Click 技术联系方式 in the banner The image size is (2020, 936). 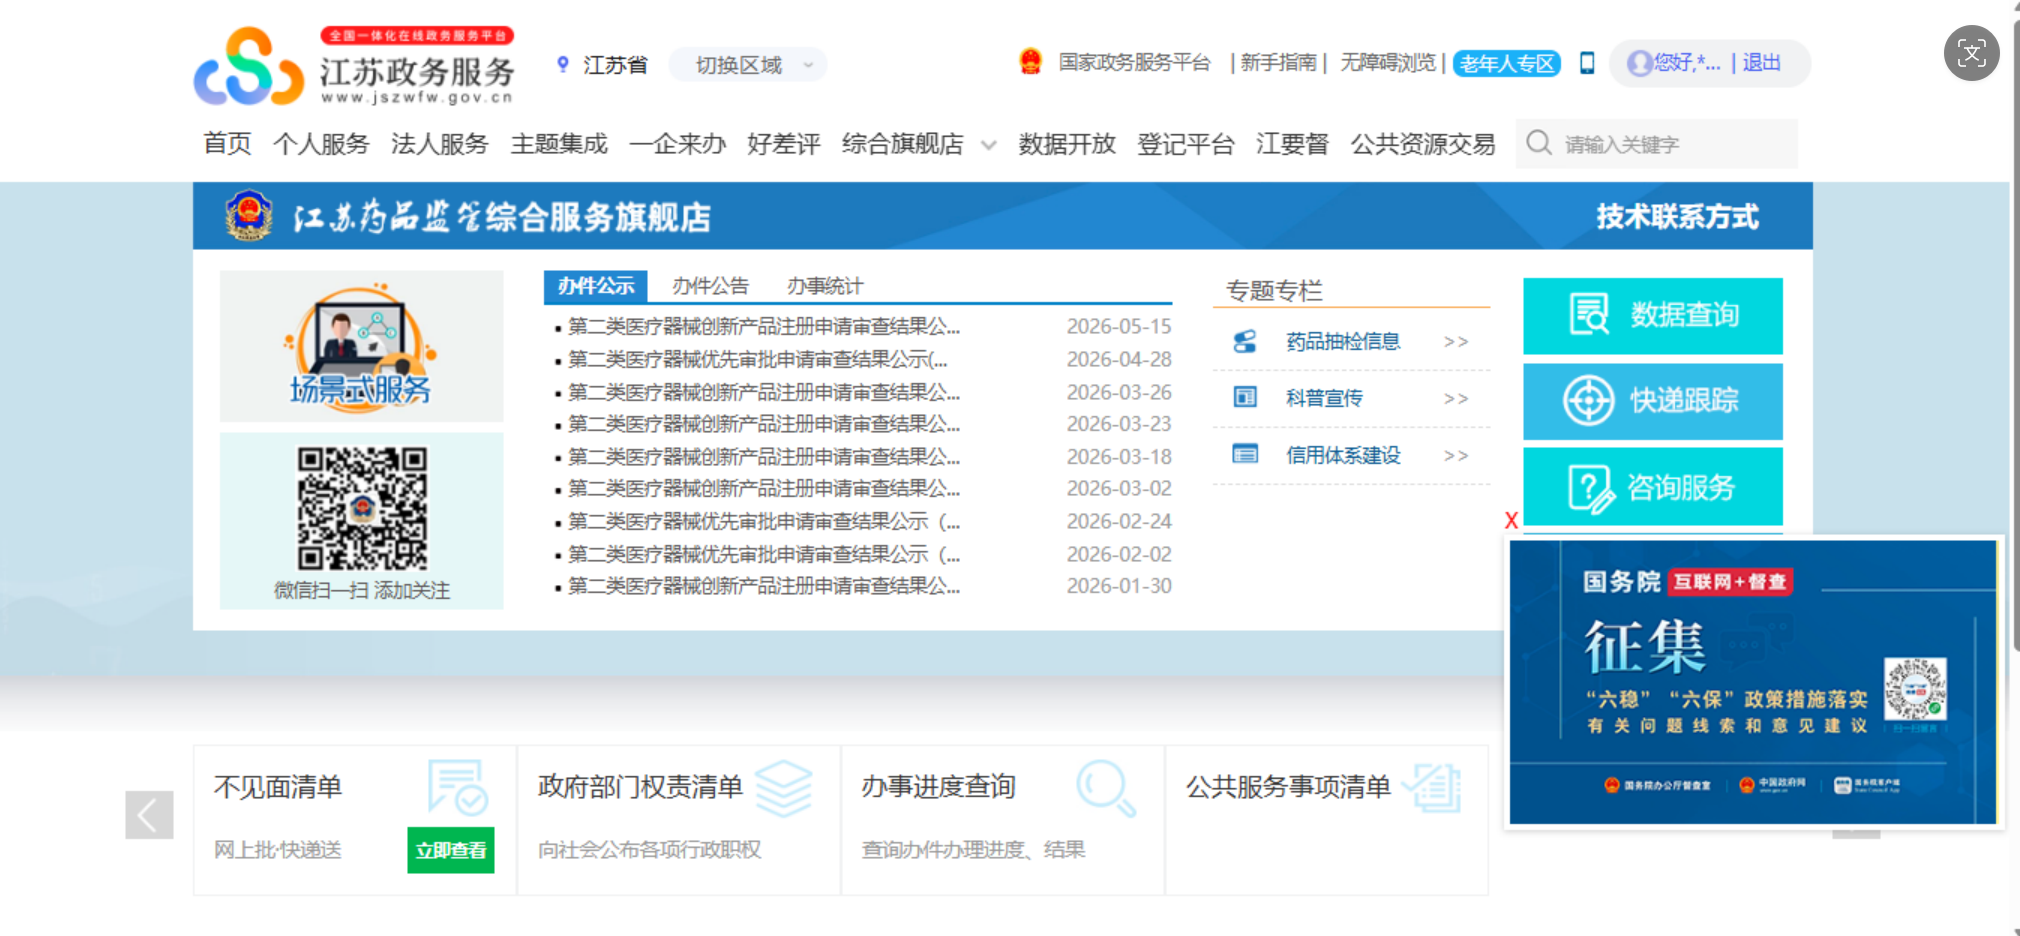[x=1677, y=216]
